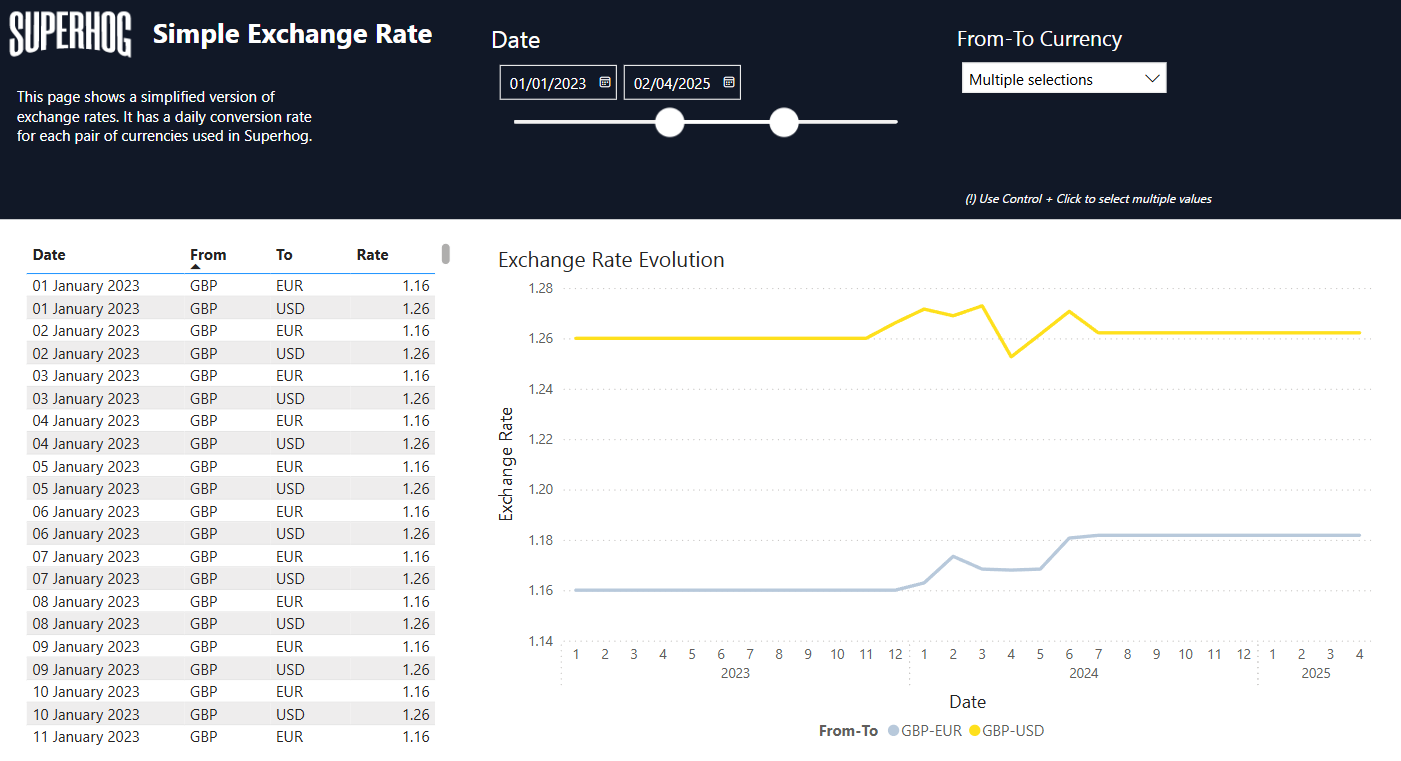The width and height of the screenshot is (1401, 761).
Task: Open the end date calendar picker icon
Action: pos(729,83)
